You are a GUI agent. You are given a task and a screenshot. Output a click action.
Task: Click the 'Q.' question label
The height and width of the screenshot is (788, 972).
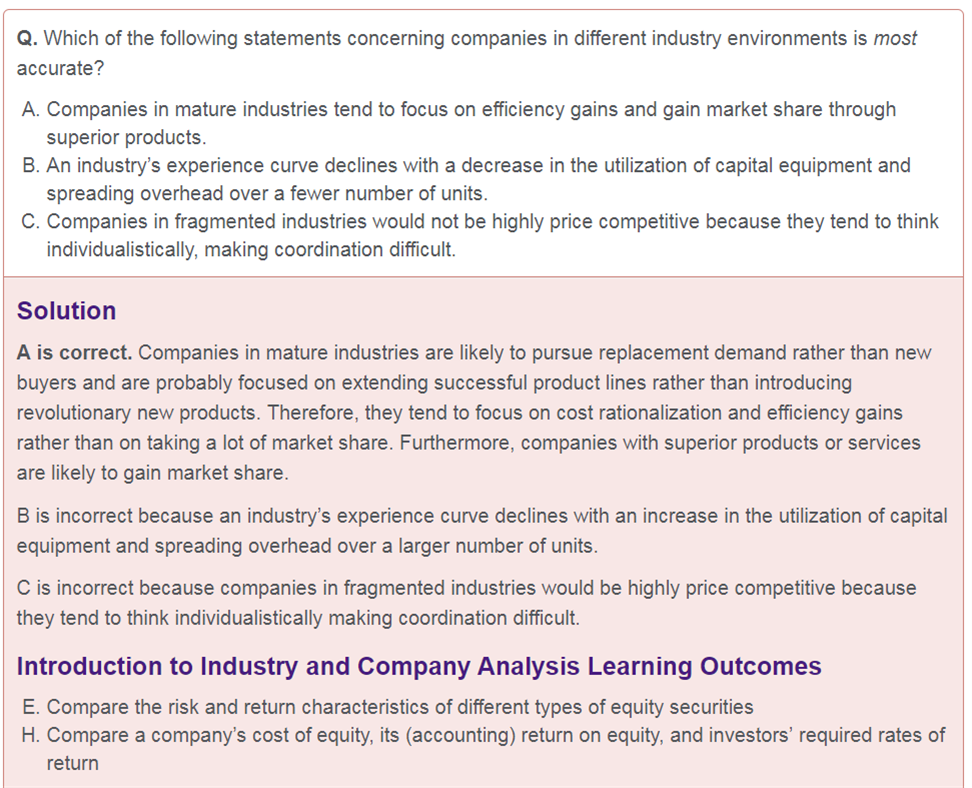27,38
